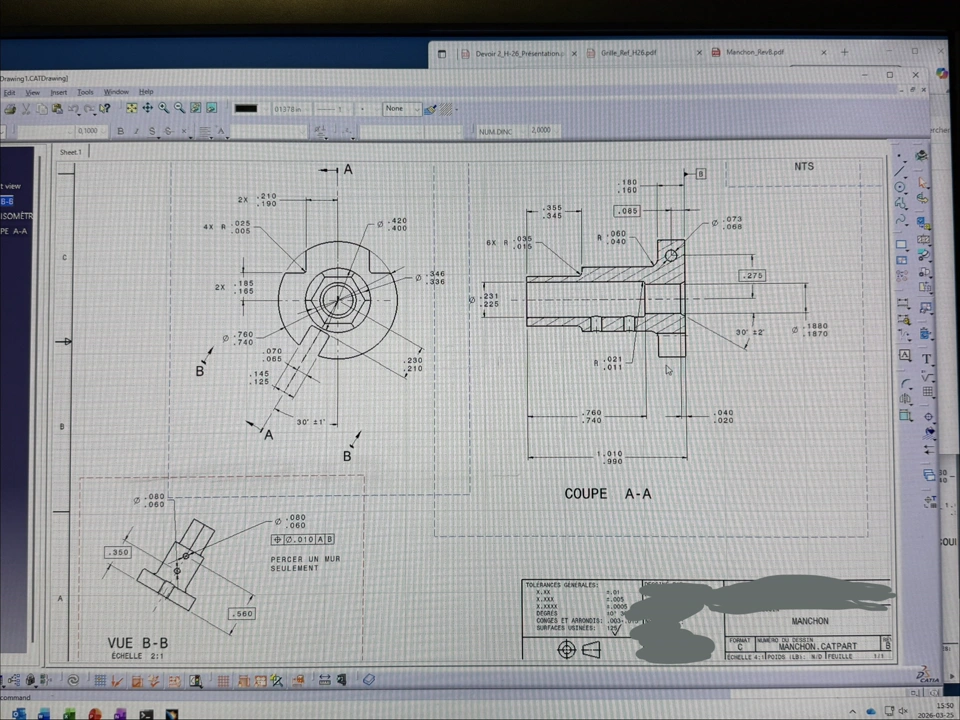Toggle Underline S formatting button
Image resolution: width=960 pixels, height=720 pixels.
pos(152,131)
